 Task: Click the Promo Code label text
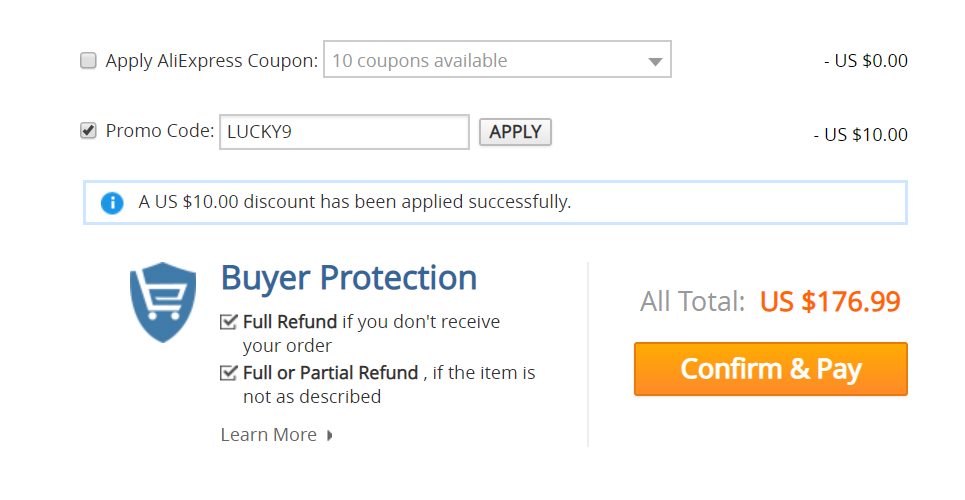(160, 131)
